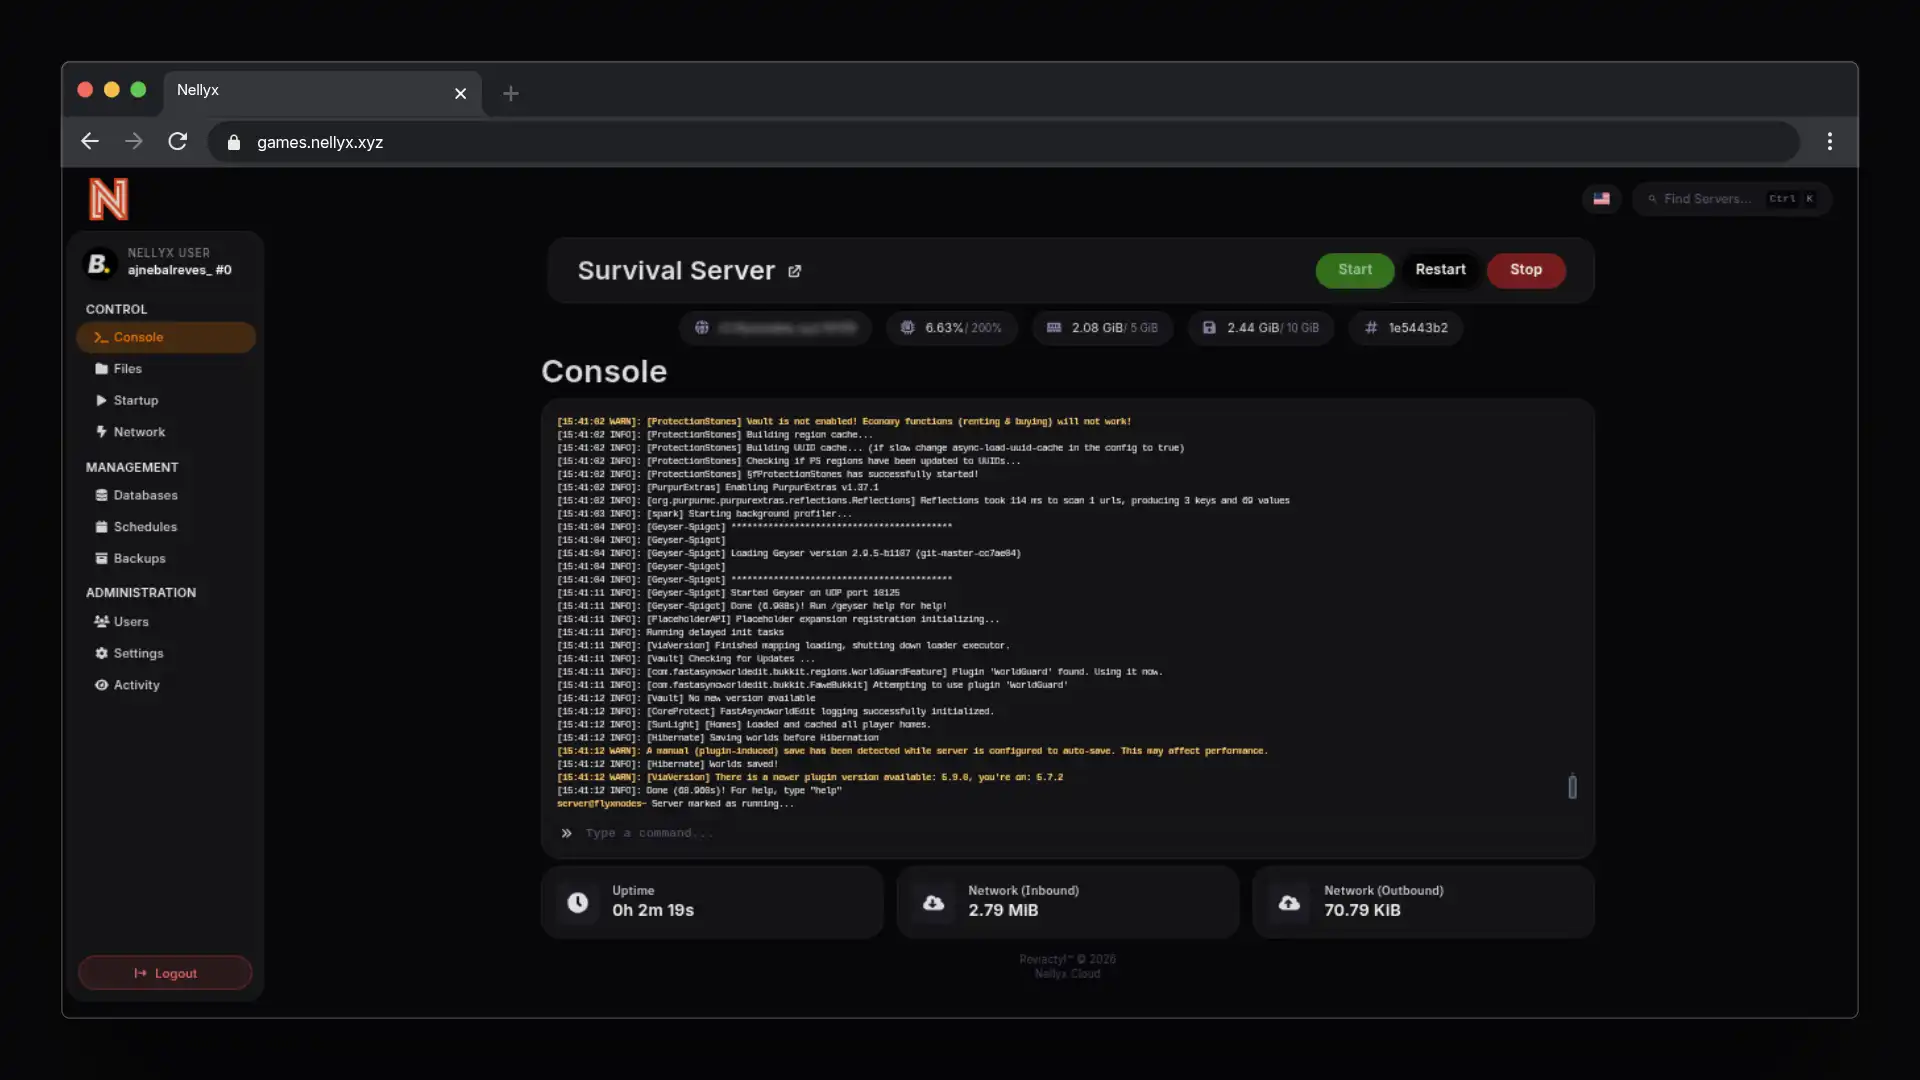Click the 'Server marked as running' log line

(676, 804)
